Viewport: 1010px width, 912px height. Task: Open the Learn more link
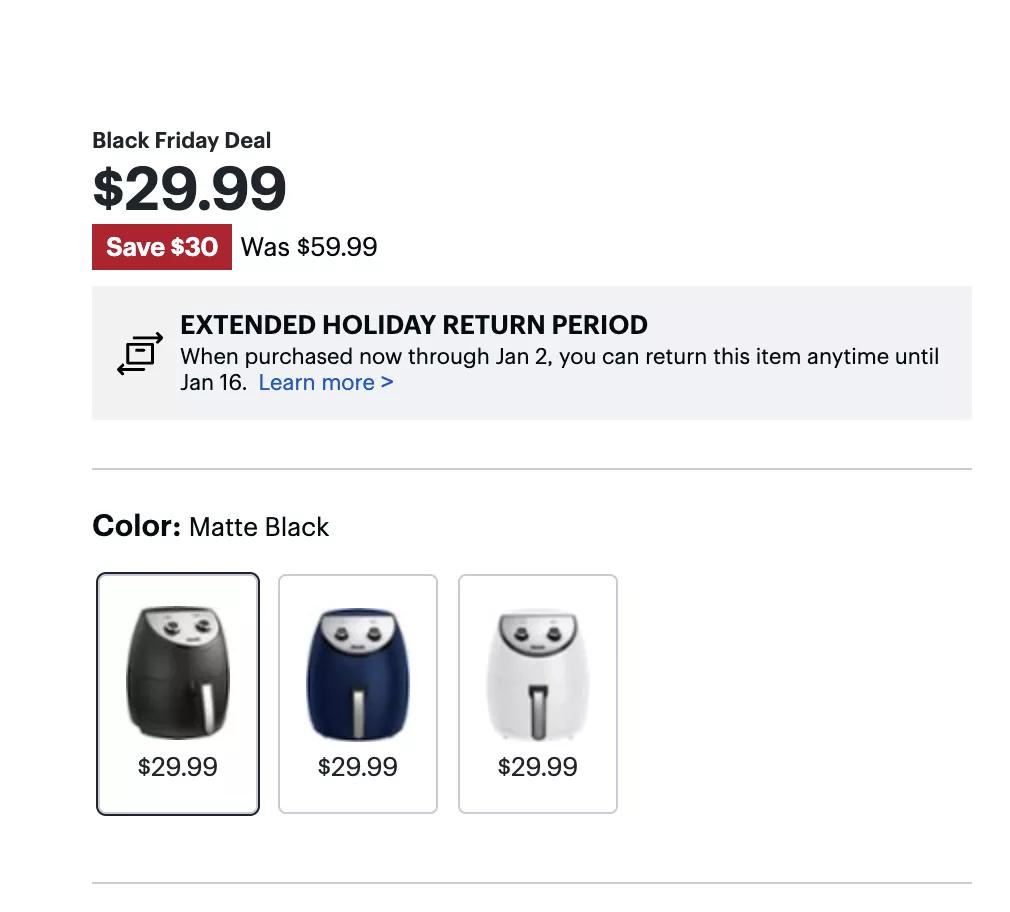tap(316, 382)
